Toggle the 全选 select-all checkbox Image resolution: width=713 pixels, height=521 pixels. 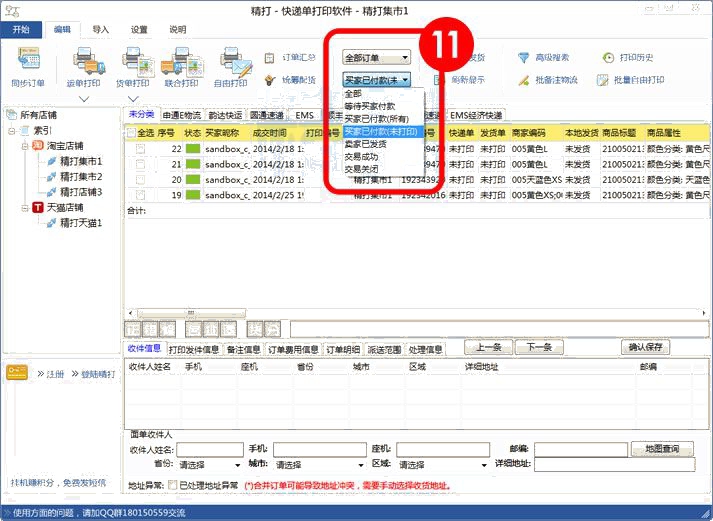click(x=131, y=133)
